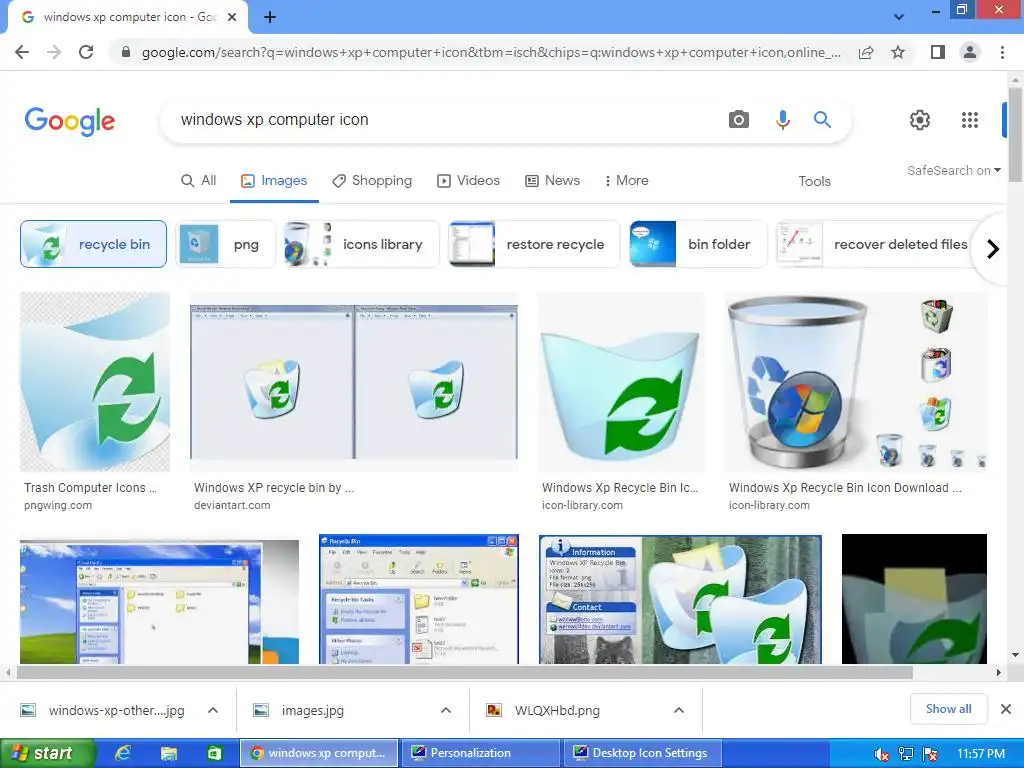Switch to Personalization window in taskbar
This screenshot has width=1024, height=768.
tap(481, 753)
